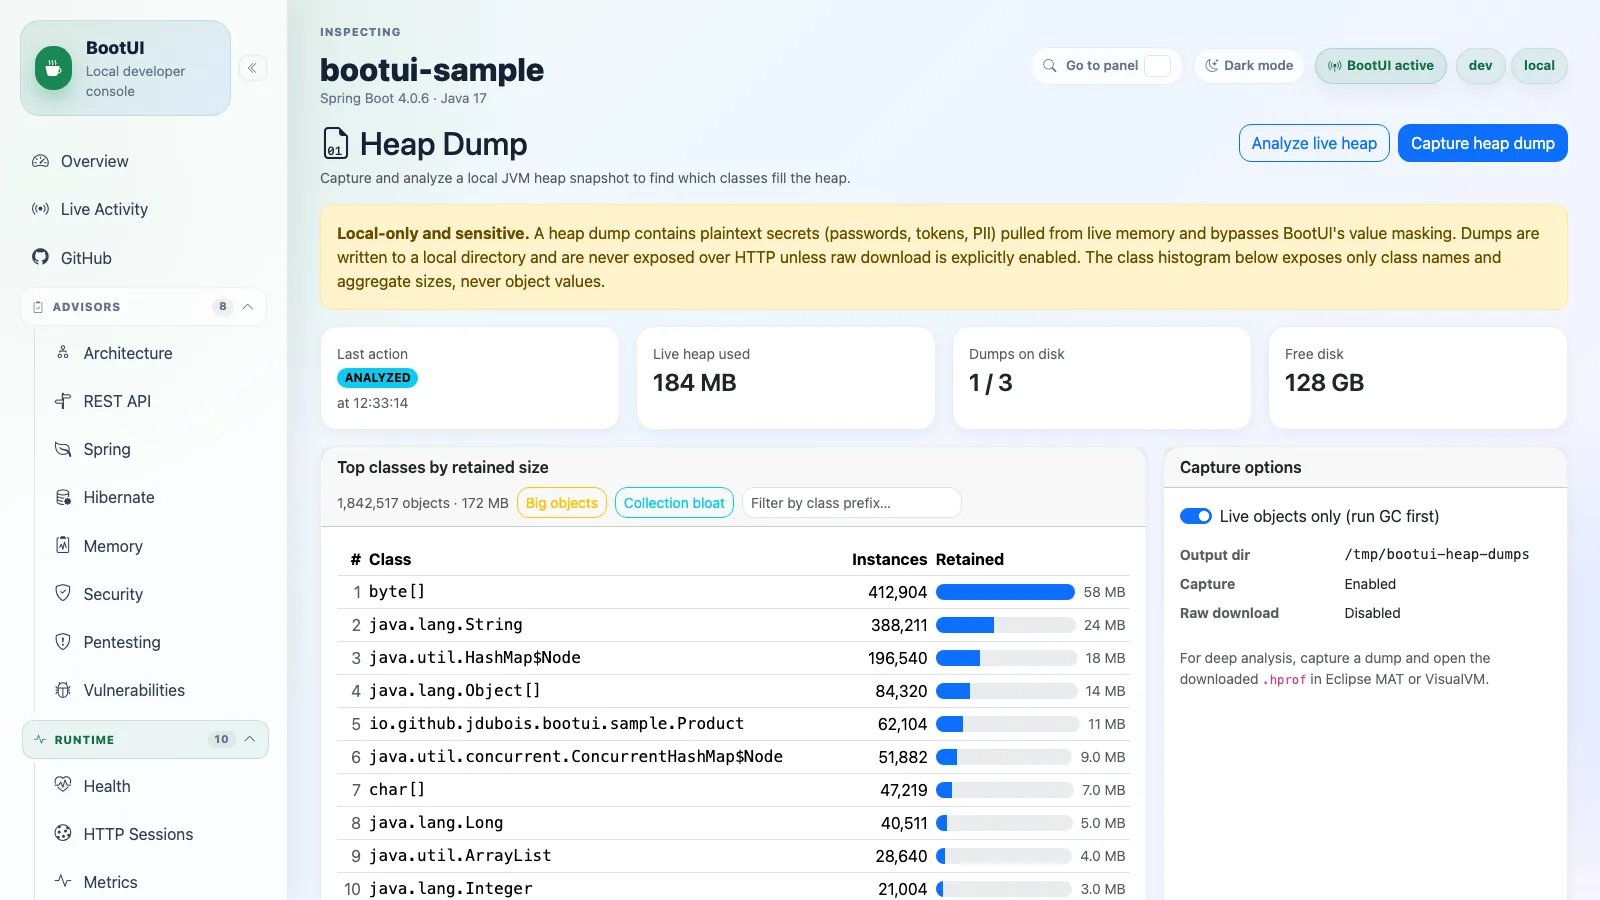Click the REST API signpost icon
This screenshot has width=1600, height=900.
click(x=63, y=401)
